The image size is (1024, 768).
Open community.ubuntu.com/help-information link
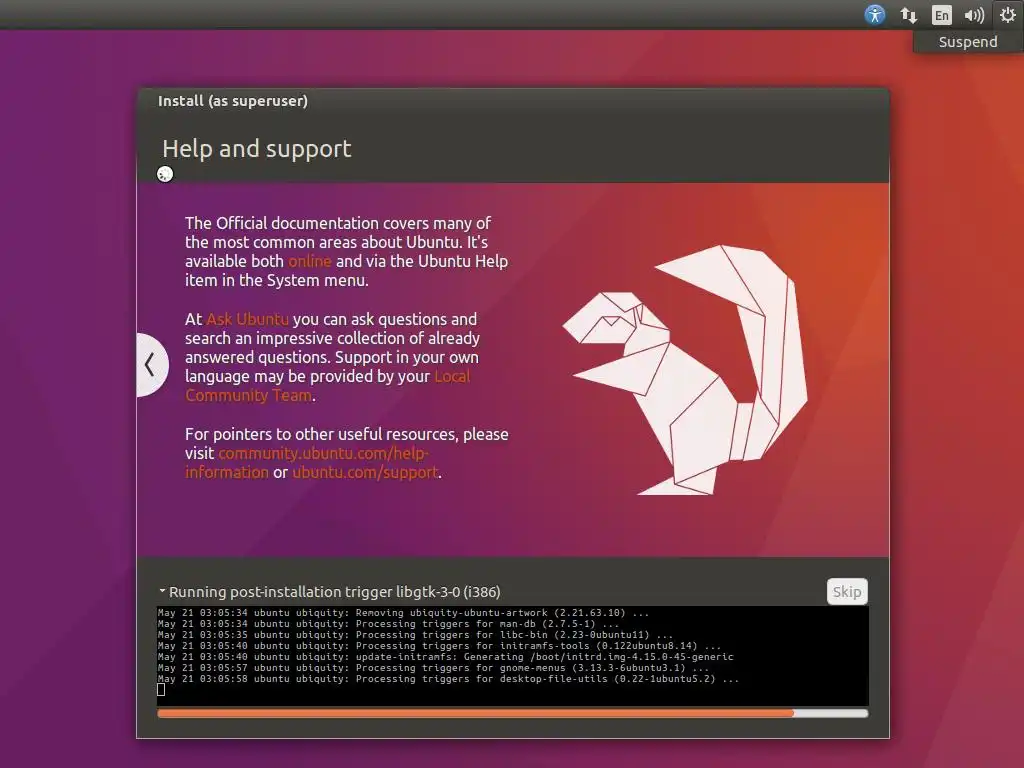tap(307, 462)
